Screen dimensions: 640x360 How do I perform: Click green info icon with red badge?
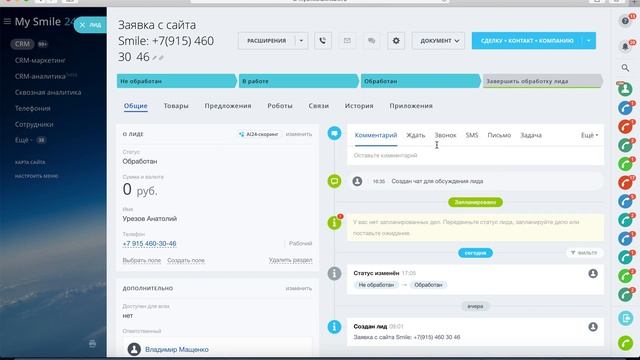pyautogui.click(x=335, y=222)
